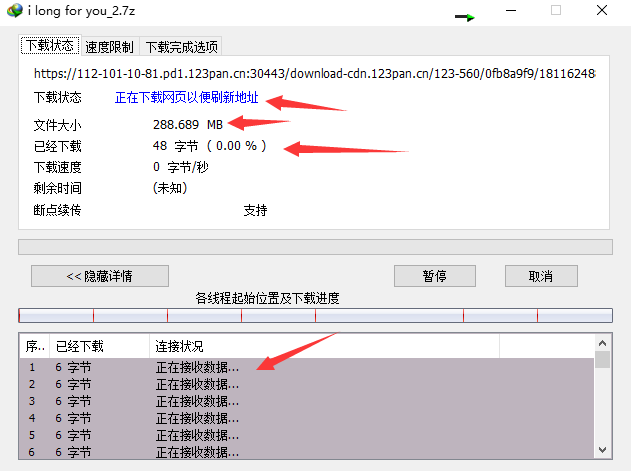Click the thread list scrollbar thumb
This screenshot has width=631, height=471.
602,359
